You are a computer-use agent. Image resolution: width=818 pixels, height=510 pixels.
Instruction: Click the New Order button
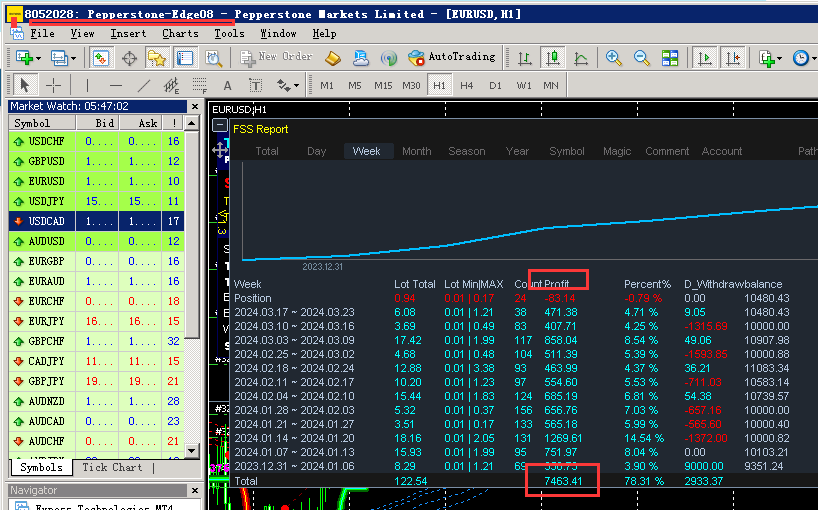pos(276,57)
